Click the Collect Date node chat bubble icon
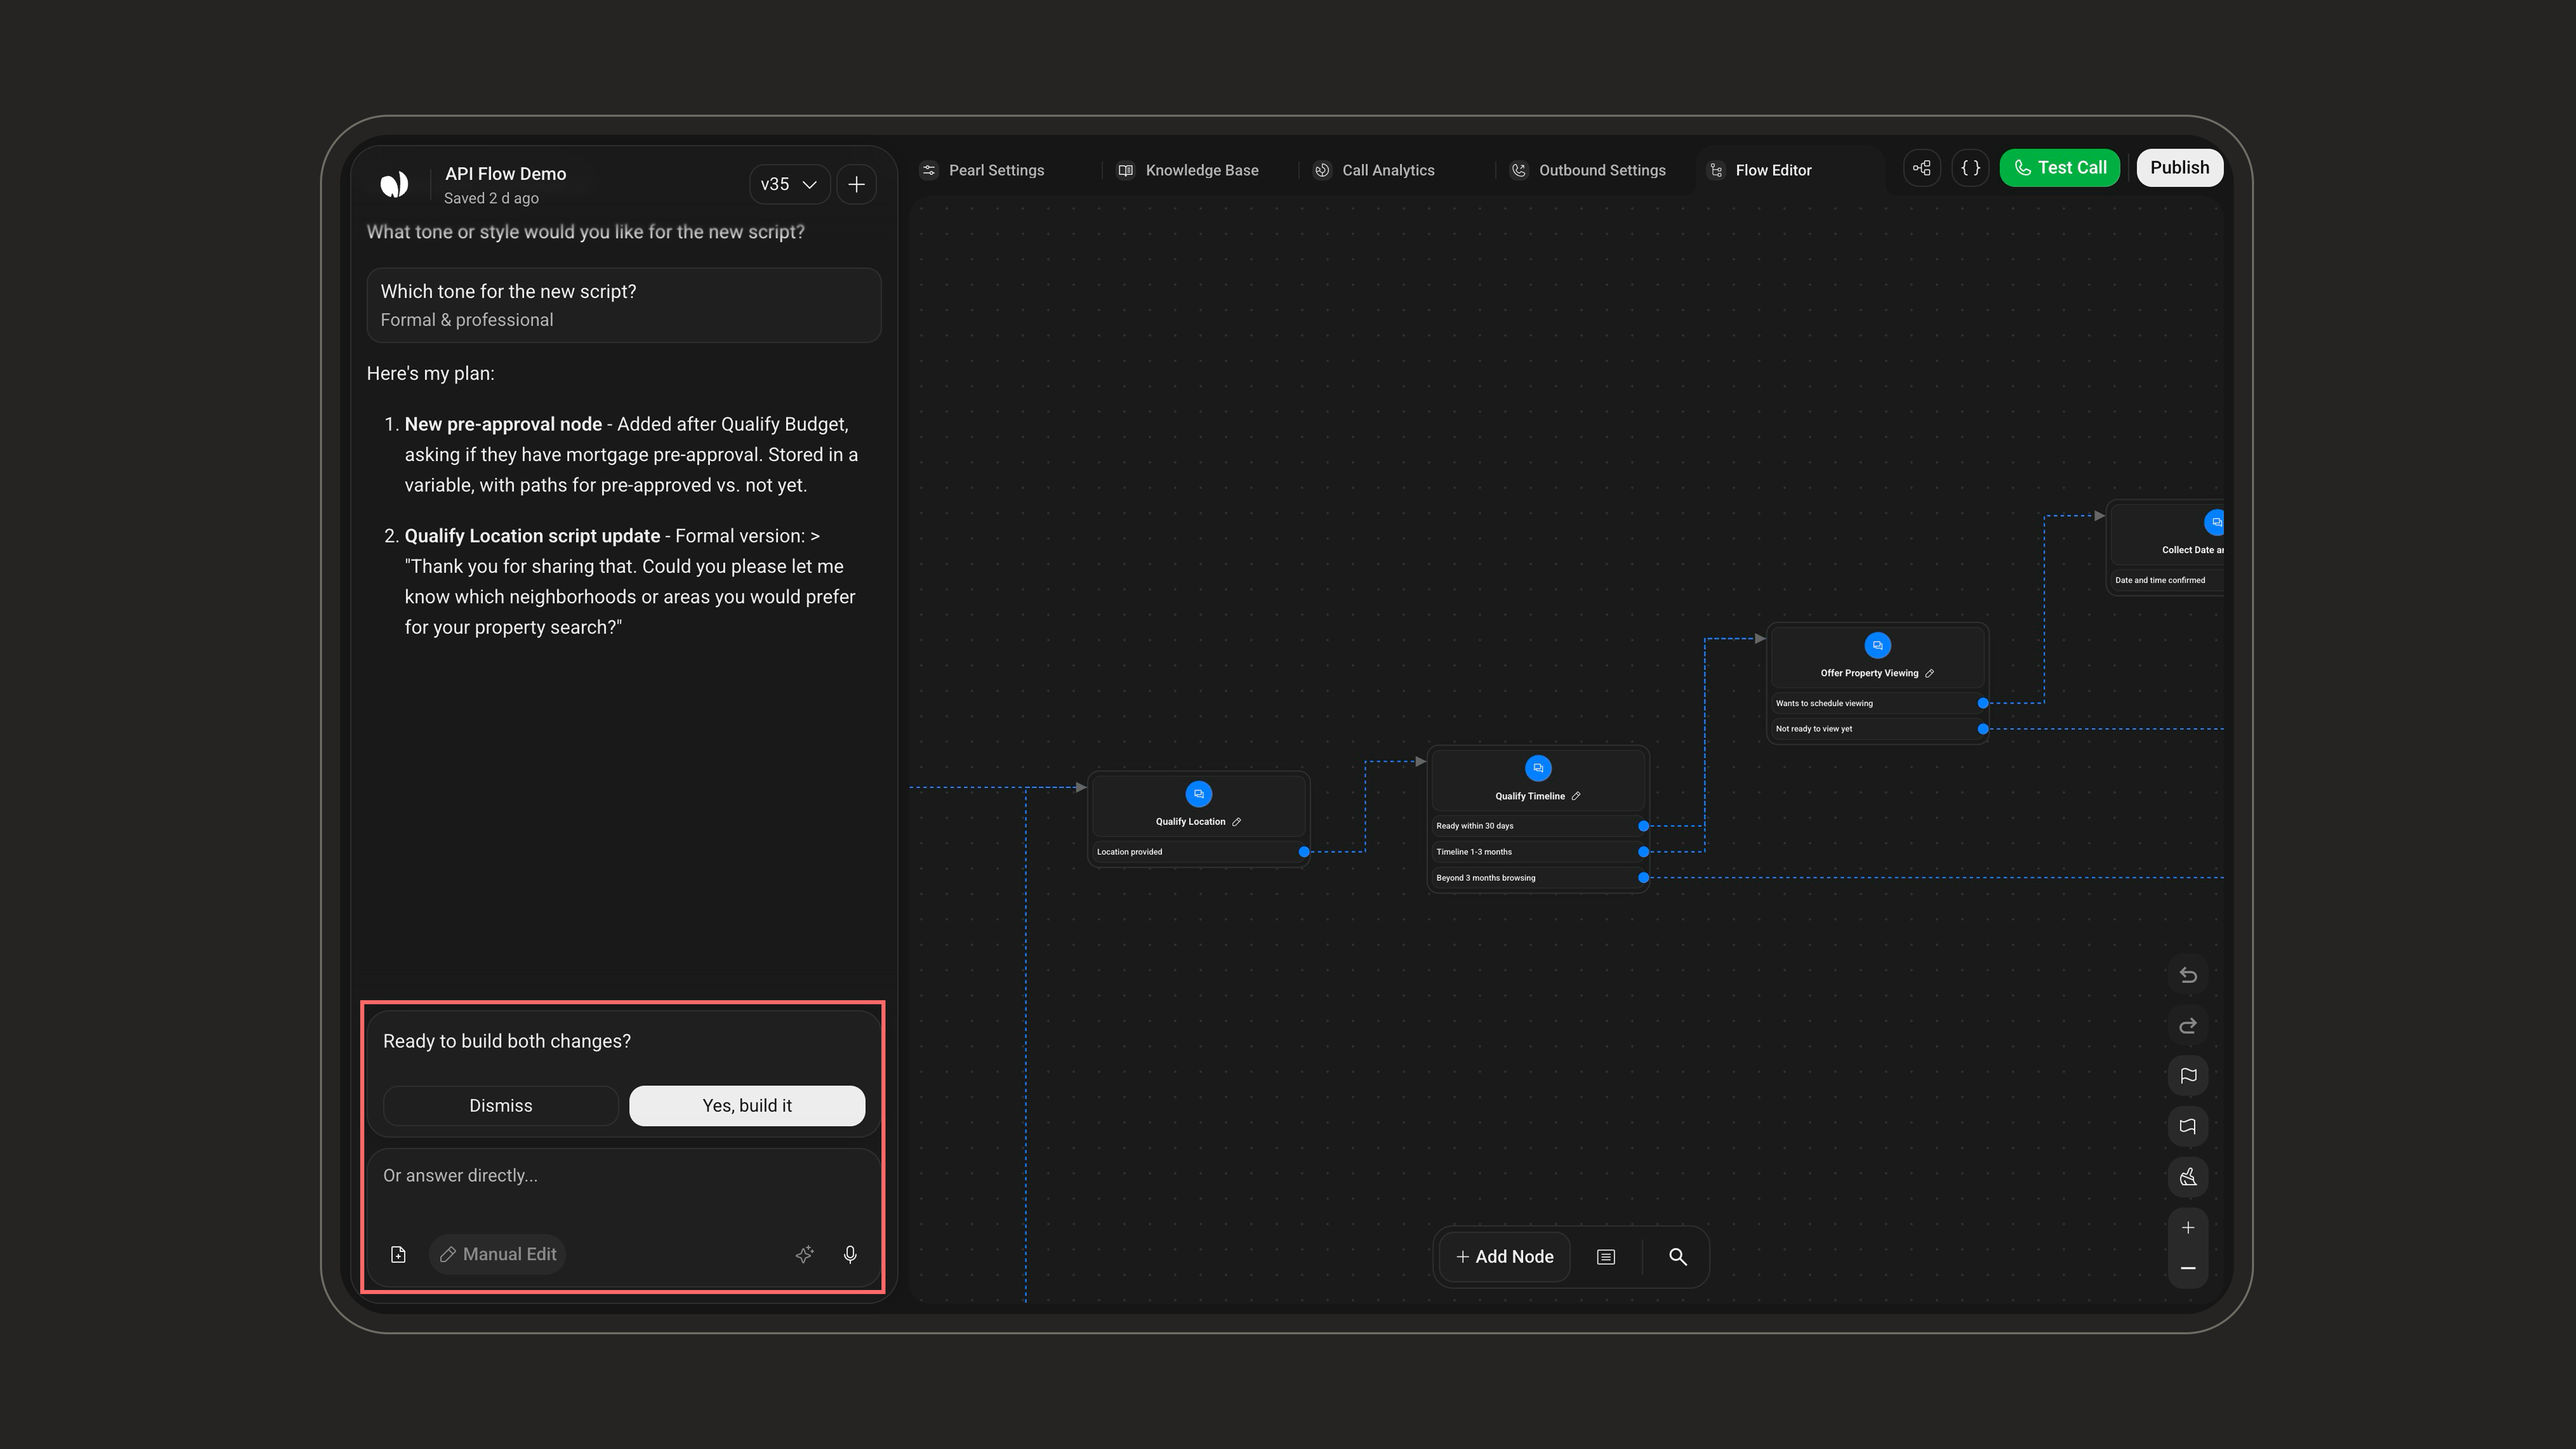 click(x=2215, y=522)
